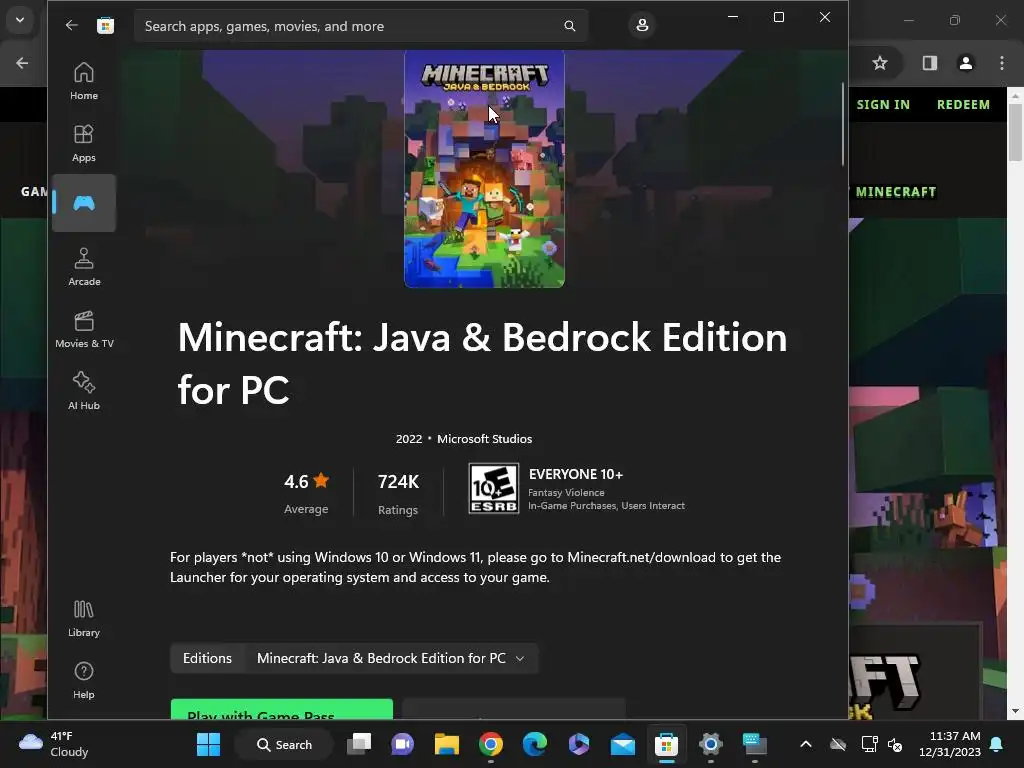This screenshot has width=1024, height=768.
Task: Click the taskbar Search box
Action: click(284, 744)
